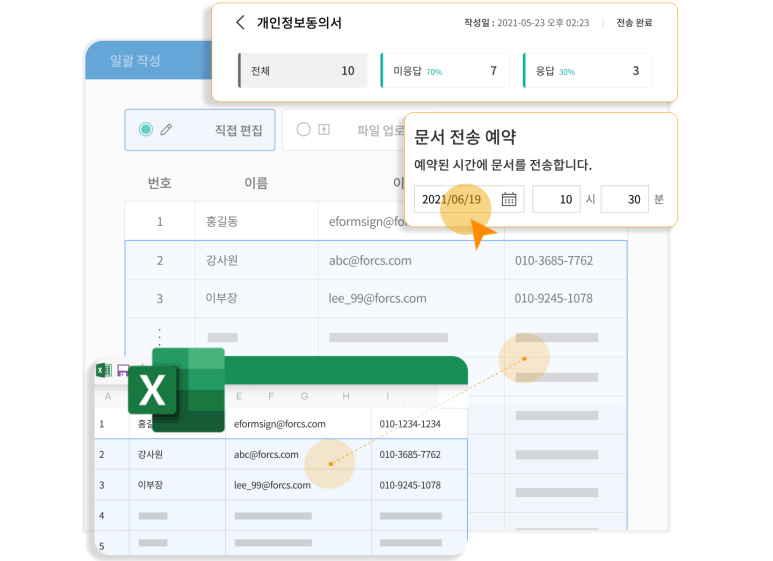
Task: Click 이부장 cell in Excel sheet
Action: coord(177,485)
